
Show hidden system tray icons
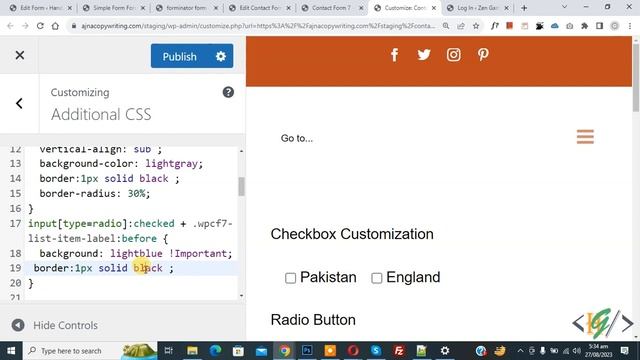[x=520, y=351]
